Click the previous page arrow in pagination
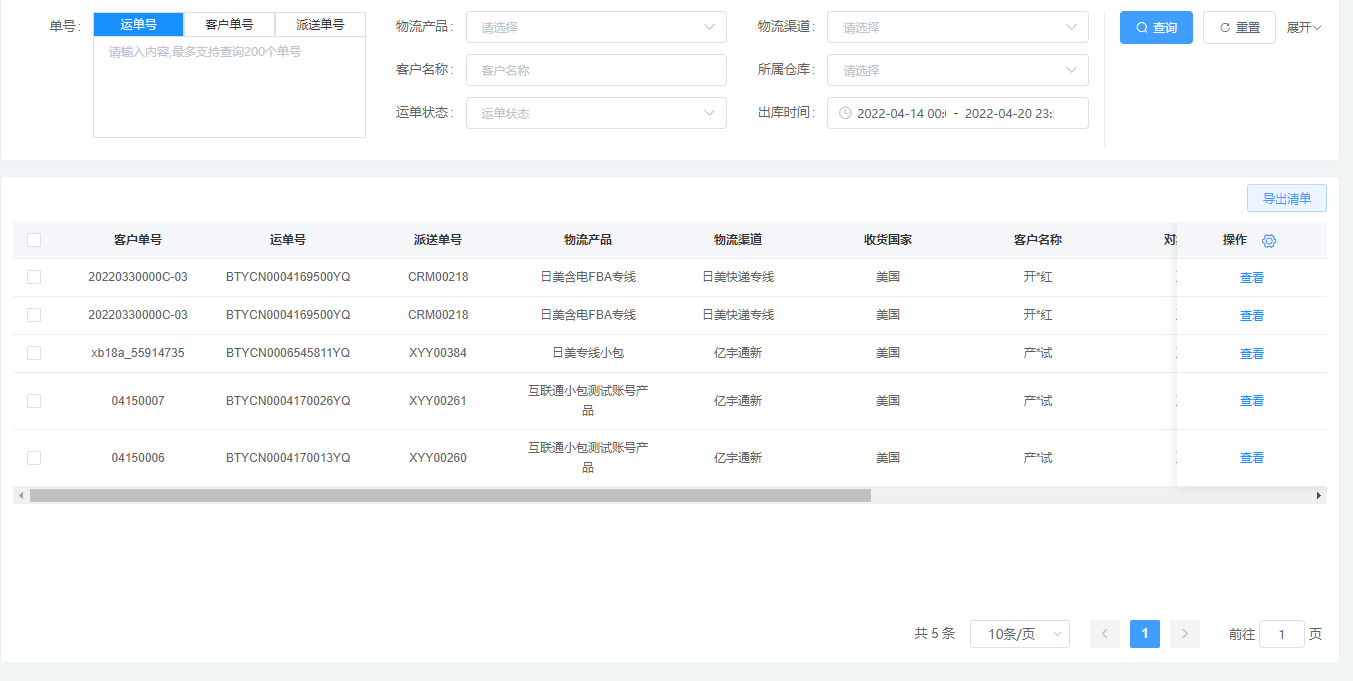Viewport: 1353px width, 681px height. pos(1105,634)
